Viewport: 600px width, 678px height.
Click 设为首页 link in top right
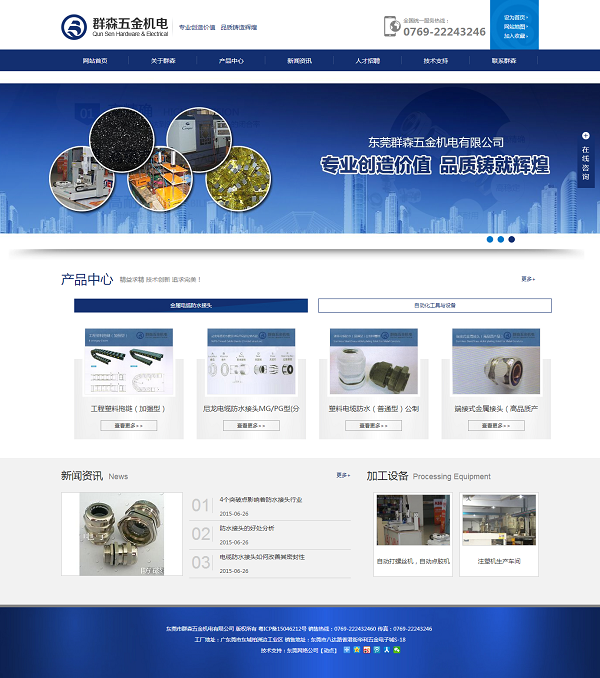pos(515,17)
